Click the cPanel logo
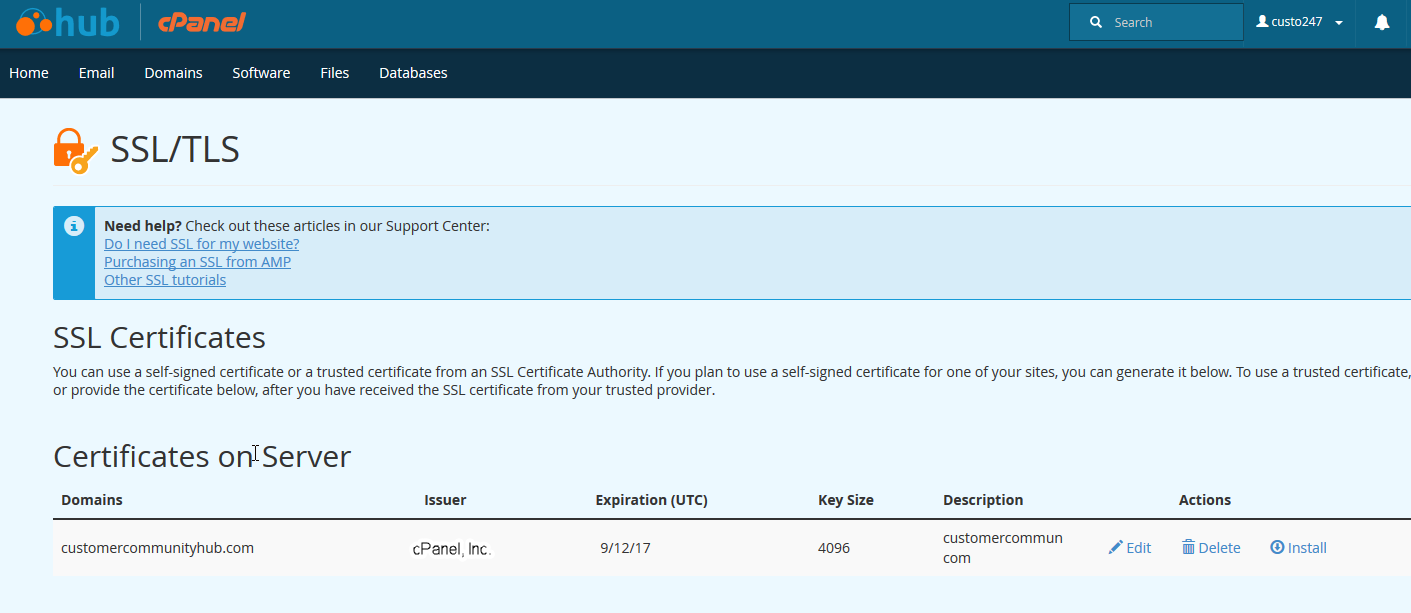Viewport: 1411px width, 613px height. coord(201,22)
